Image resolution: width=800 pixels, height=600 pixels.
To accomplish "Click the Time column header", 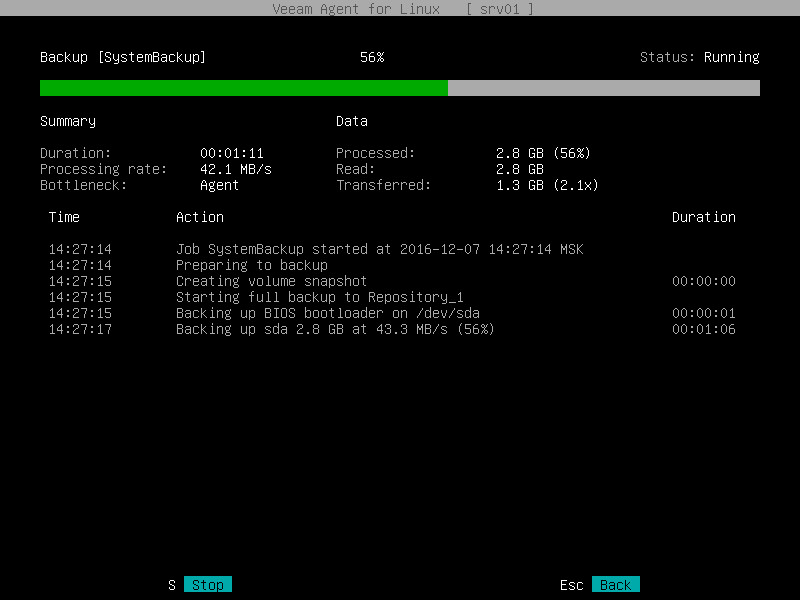I will click(x=64, y=217).
